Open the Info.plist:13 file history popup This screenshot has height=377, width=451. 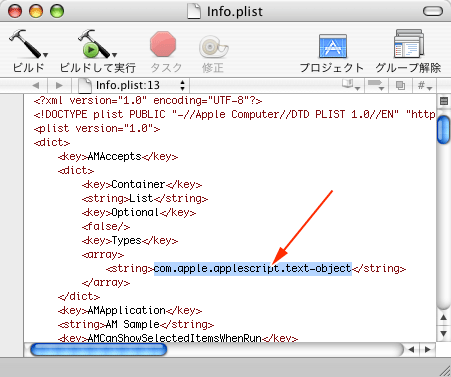tap(132, 85)
